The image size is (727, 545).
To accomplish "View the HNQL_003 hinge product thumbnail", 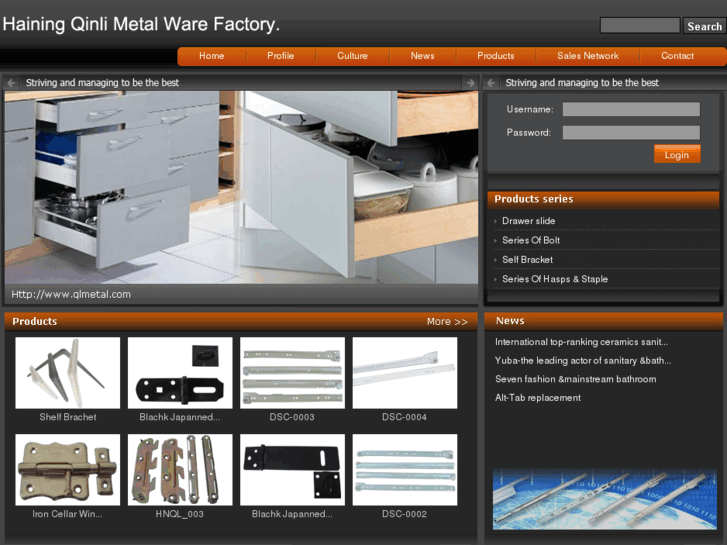I will [180, 470].
